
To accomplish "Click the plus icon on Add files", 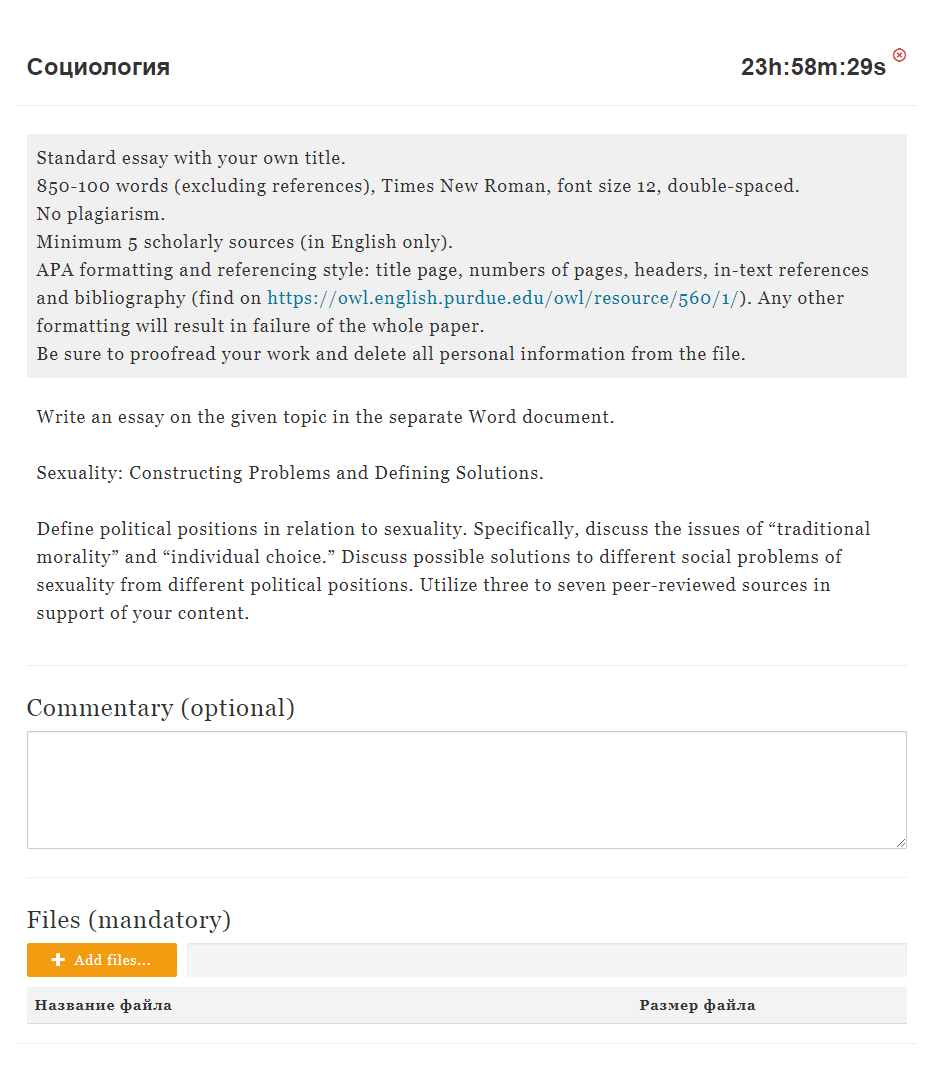I will (58, 960).
